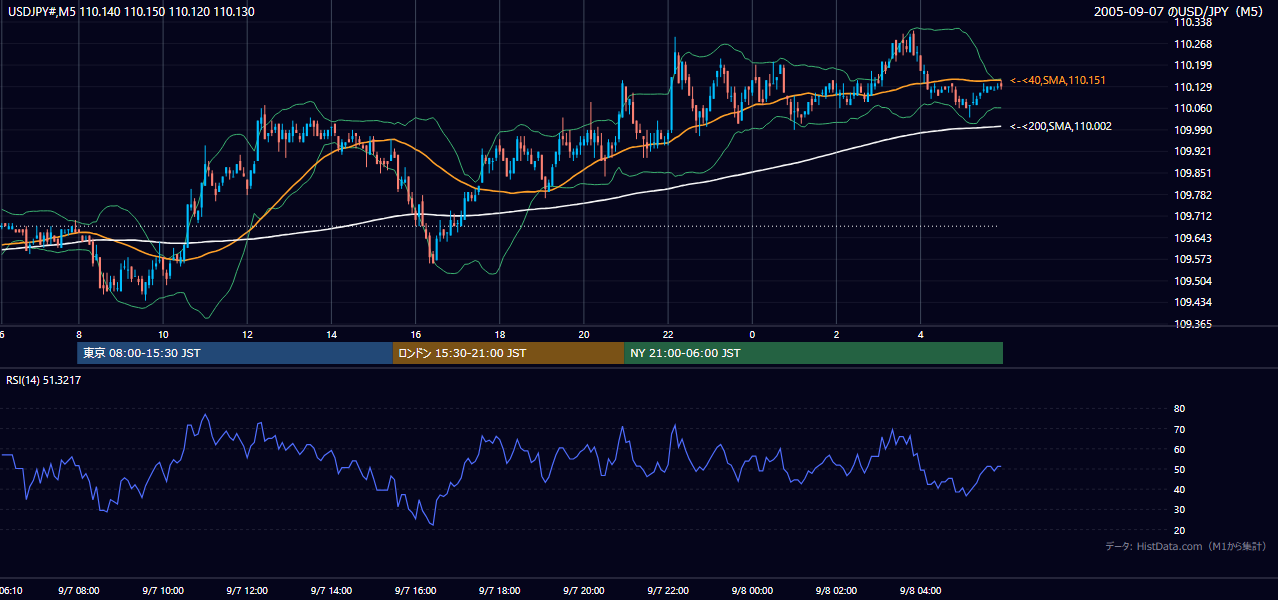Click the 9/7 12:00 time axis label

246,591
